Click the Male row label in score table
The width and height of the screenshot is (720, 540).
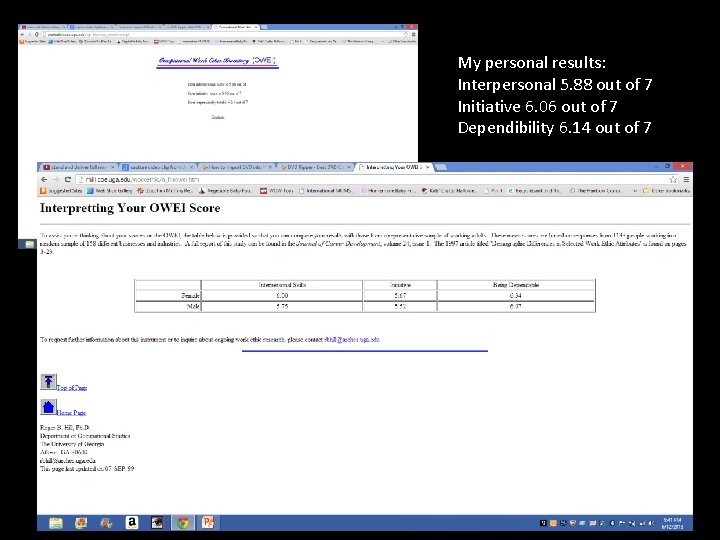click(193, 306)
